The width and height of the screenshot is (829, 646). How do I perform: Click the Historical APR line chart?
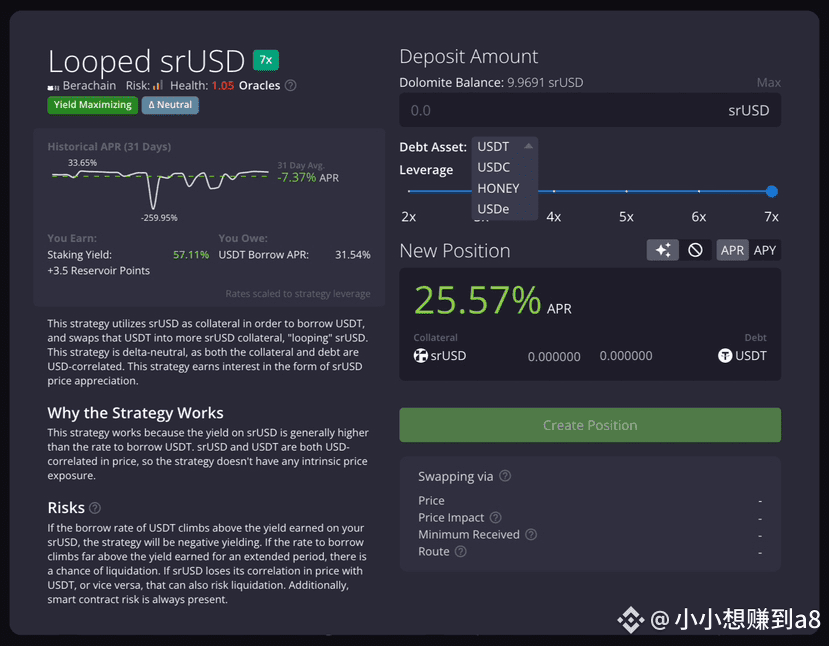coord(160,189)
